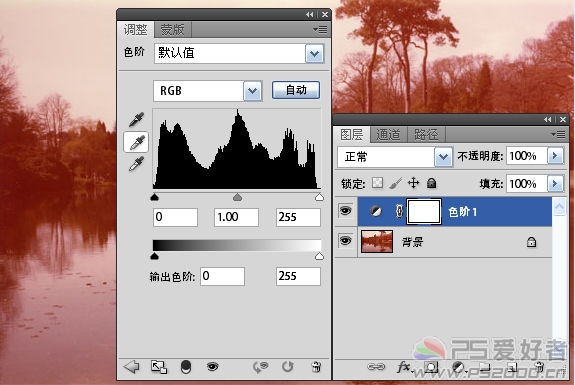Collapse the Adjustments panel to icons
The image size is (575, 385).
point(310,14)
